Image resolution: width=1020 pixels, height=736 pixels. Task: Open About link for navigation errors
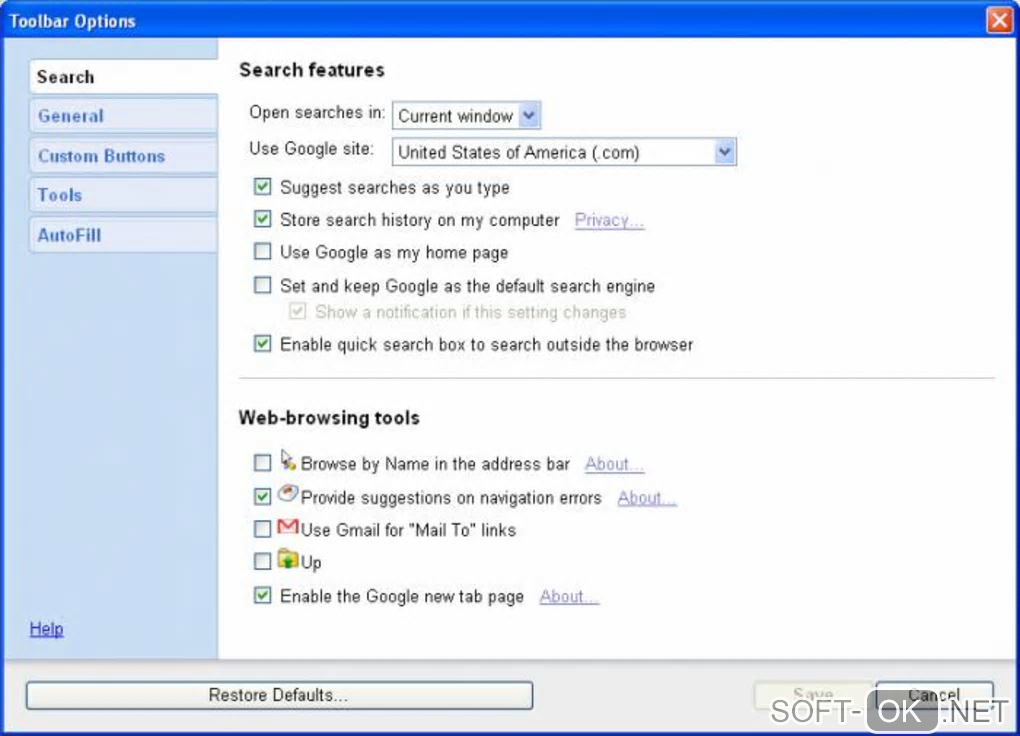click(x=647, y=498)
